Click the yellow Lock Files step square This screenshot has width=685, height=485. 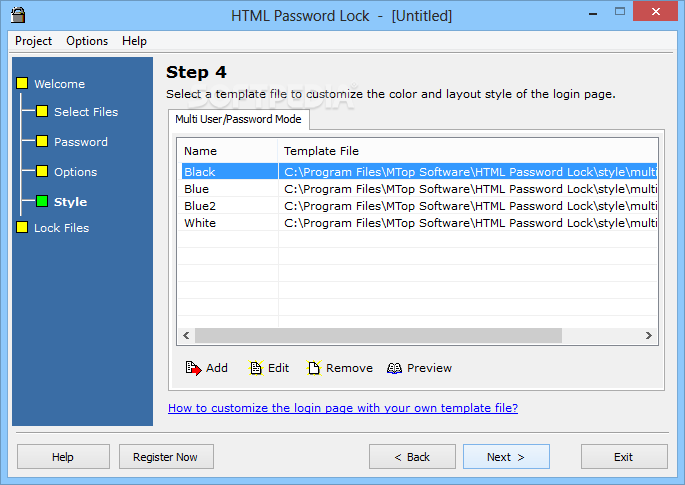tap(22, 227)
